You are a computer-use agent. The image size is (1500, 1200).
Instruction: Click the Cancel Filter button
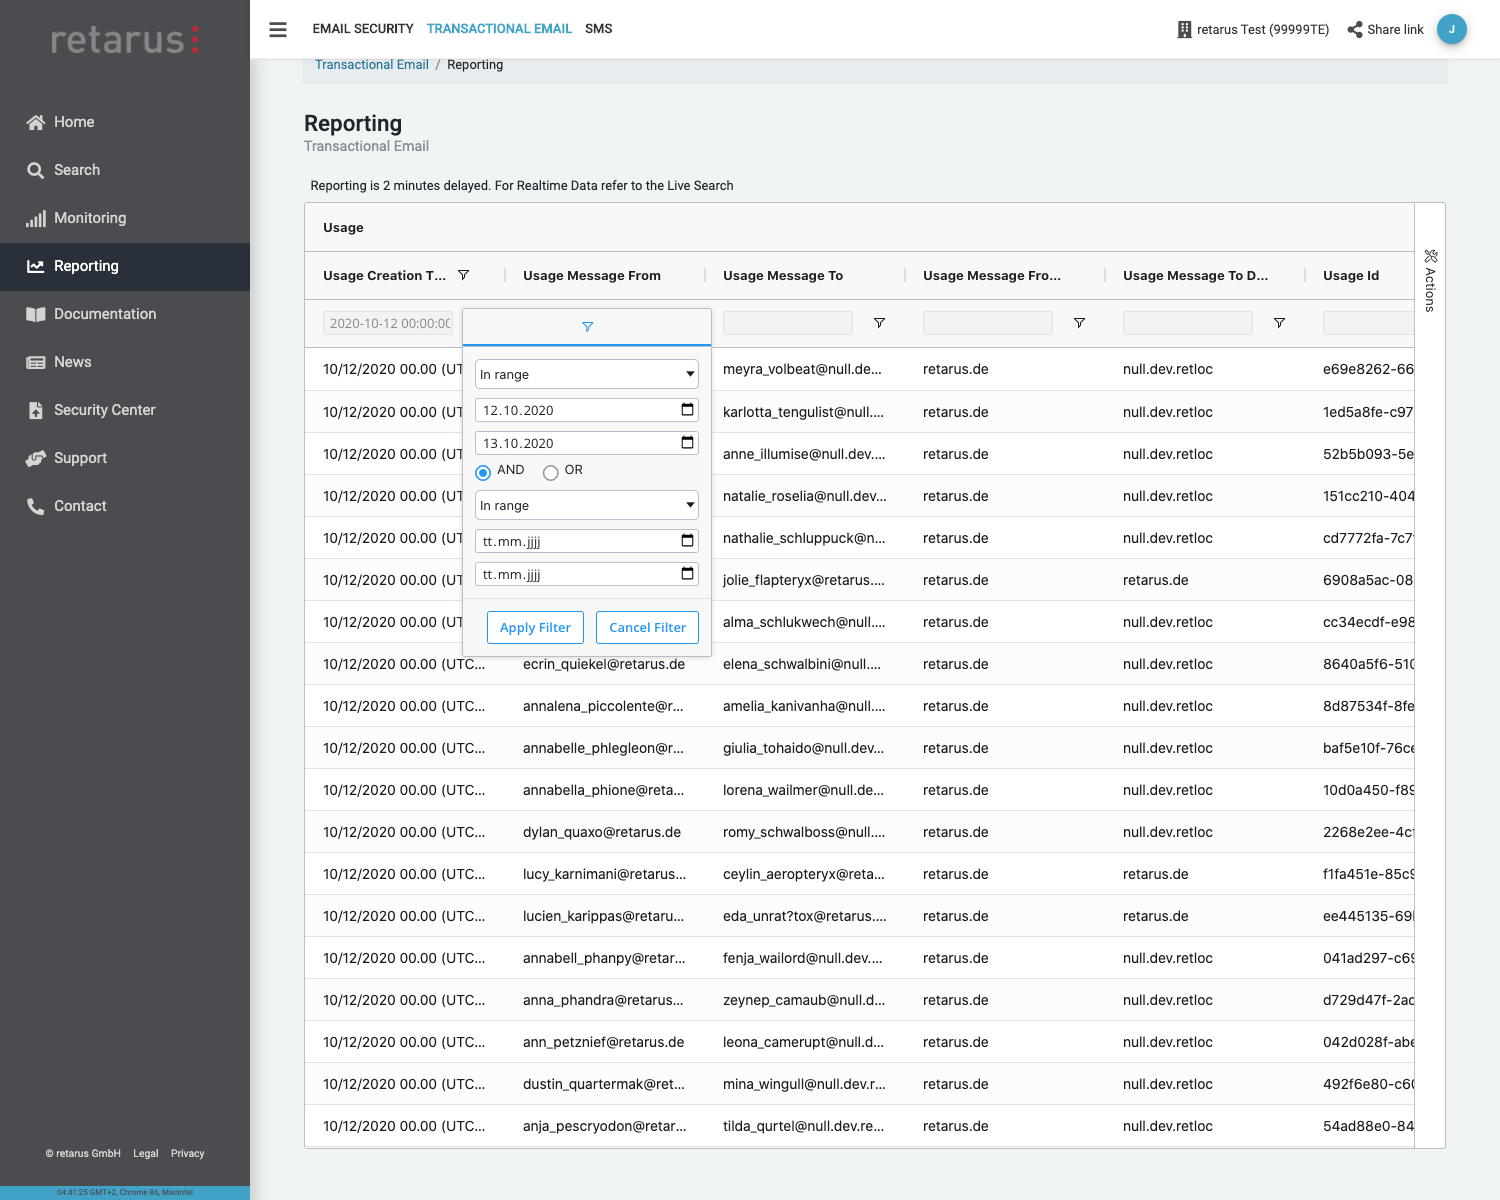click(x=647, y=628)
